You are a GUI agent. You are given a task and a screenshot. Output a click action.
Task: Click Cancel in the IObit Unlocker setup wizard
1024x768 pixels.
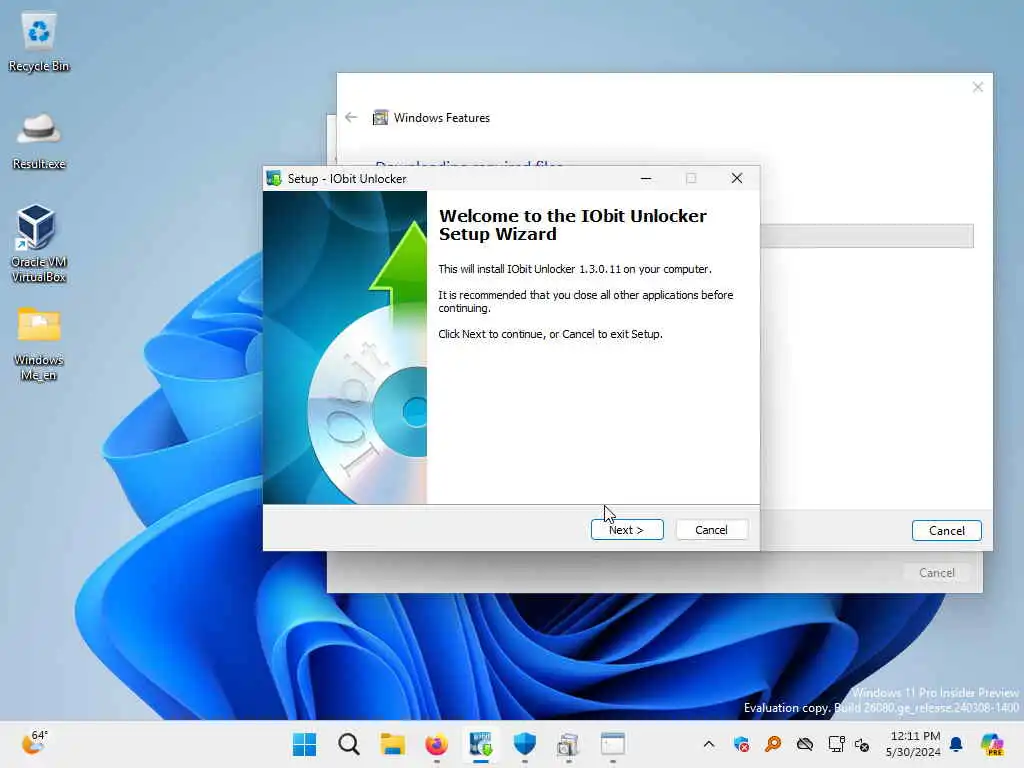[x=711, y=530]
